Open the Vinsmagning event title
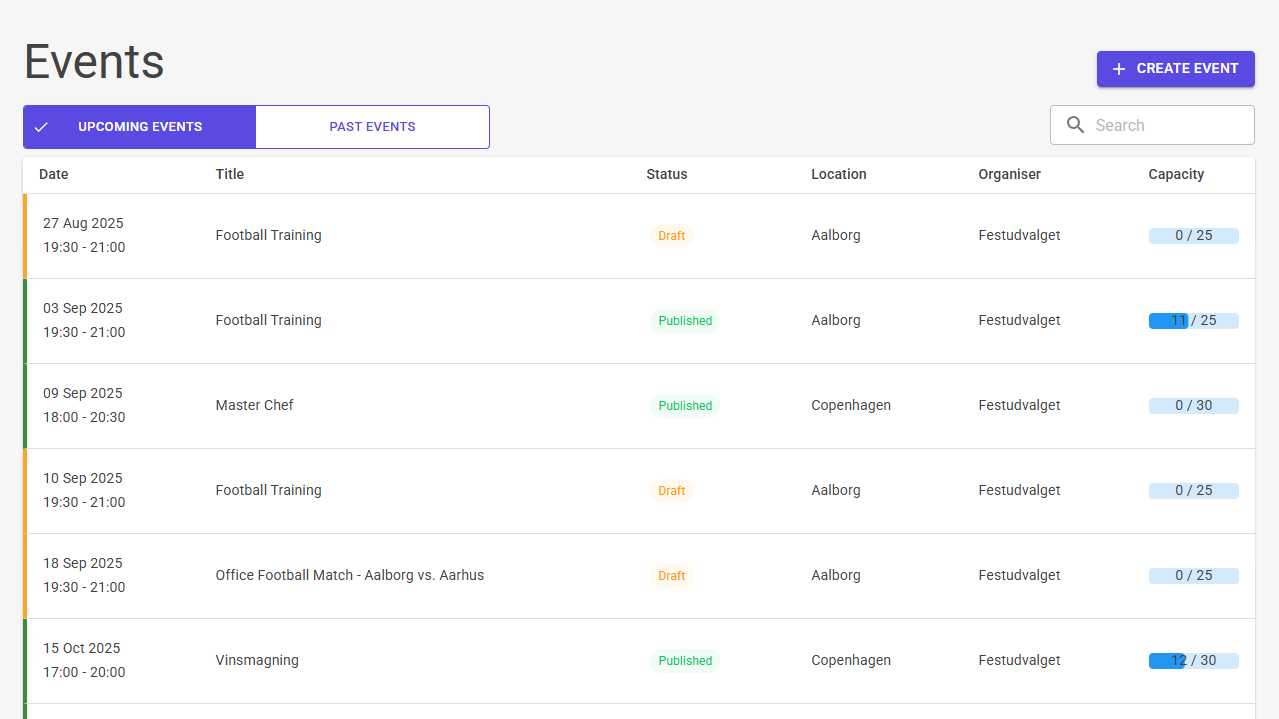This screenshot has height=719, width=1279. coord(257,661)
